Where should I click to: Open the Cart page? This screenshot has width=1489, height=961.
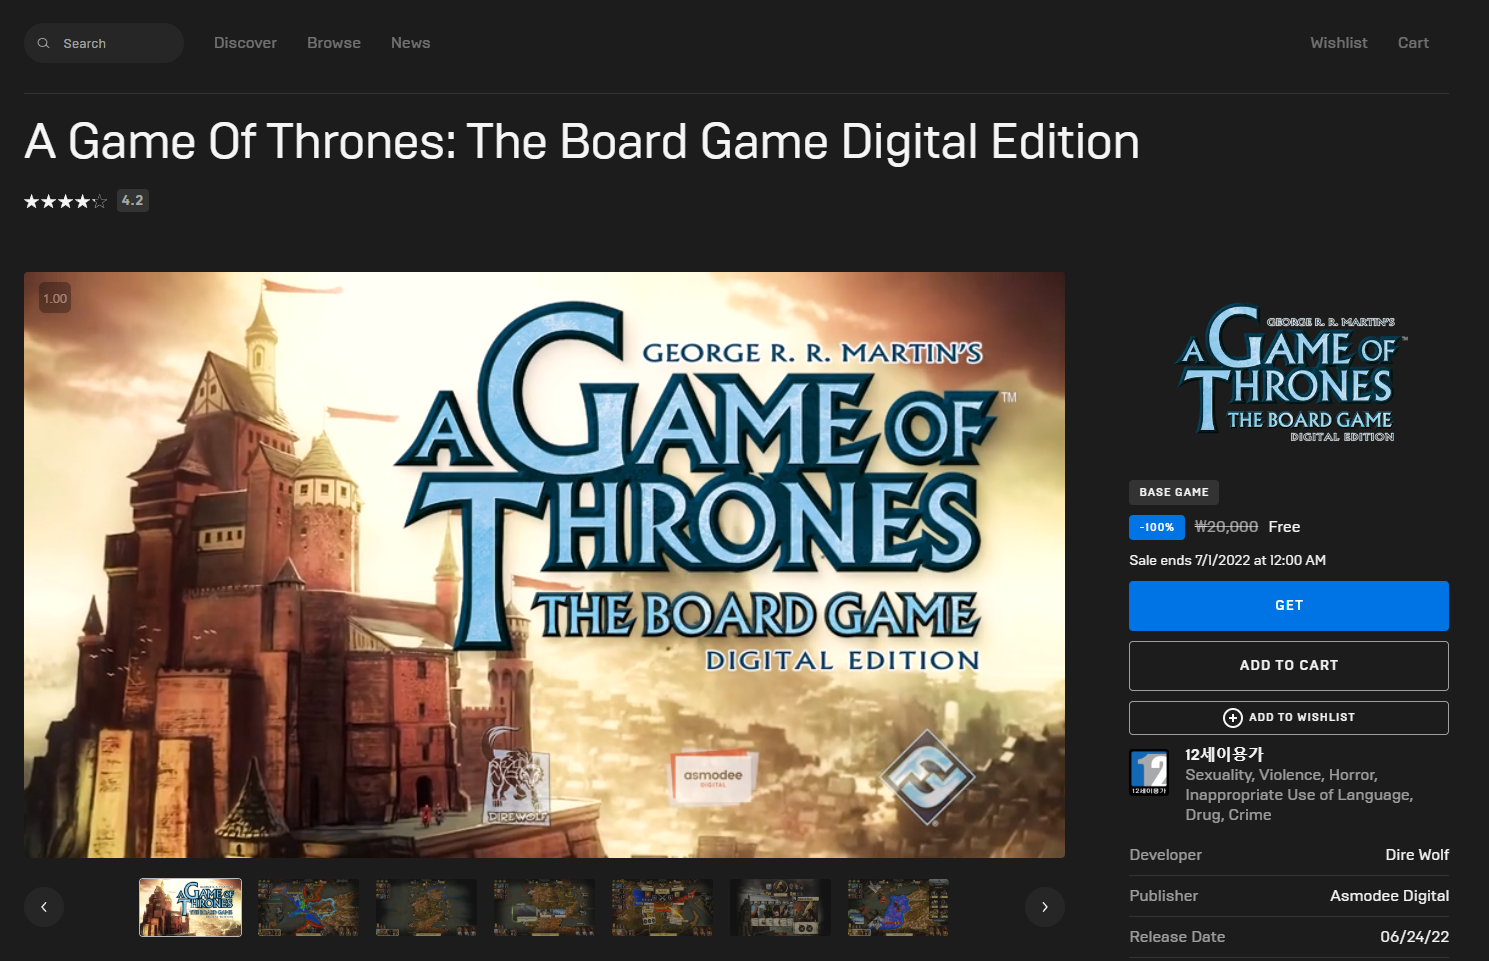tap(1413, 43)
